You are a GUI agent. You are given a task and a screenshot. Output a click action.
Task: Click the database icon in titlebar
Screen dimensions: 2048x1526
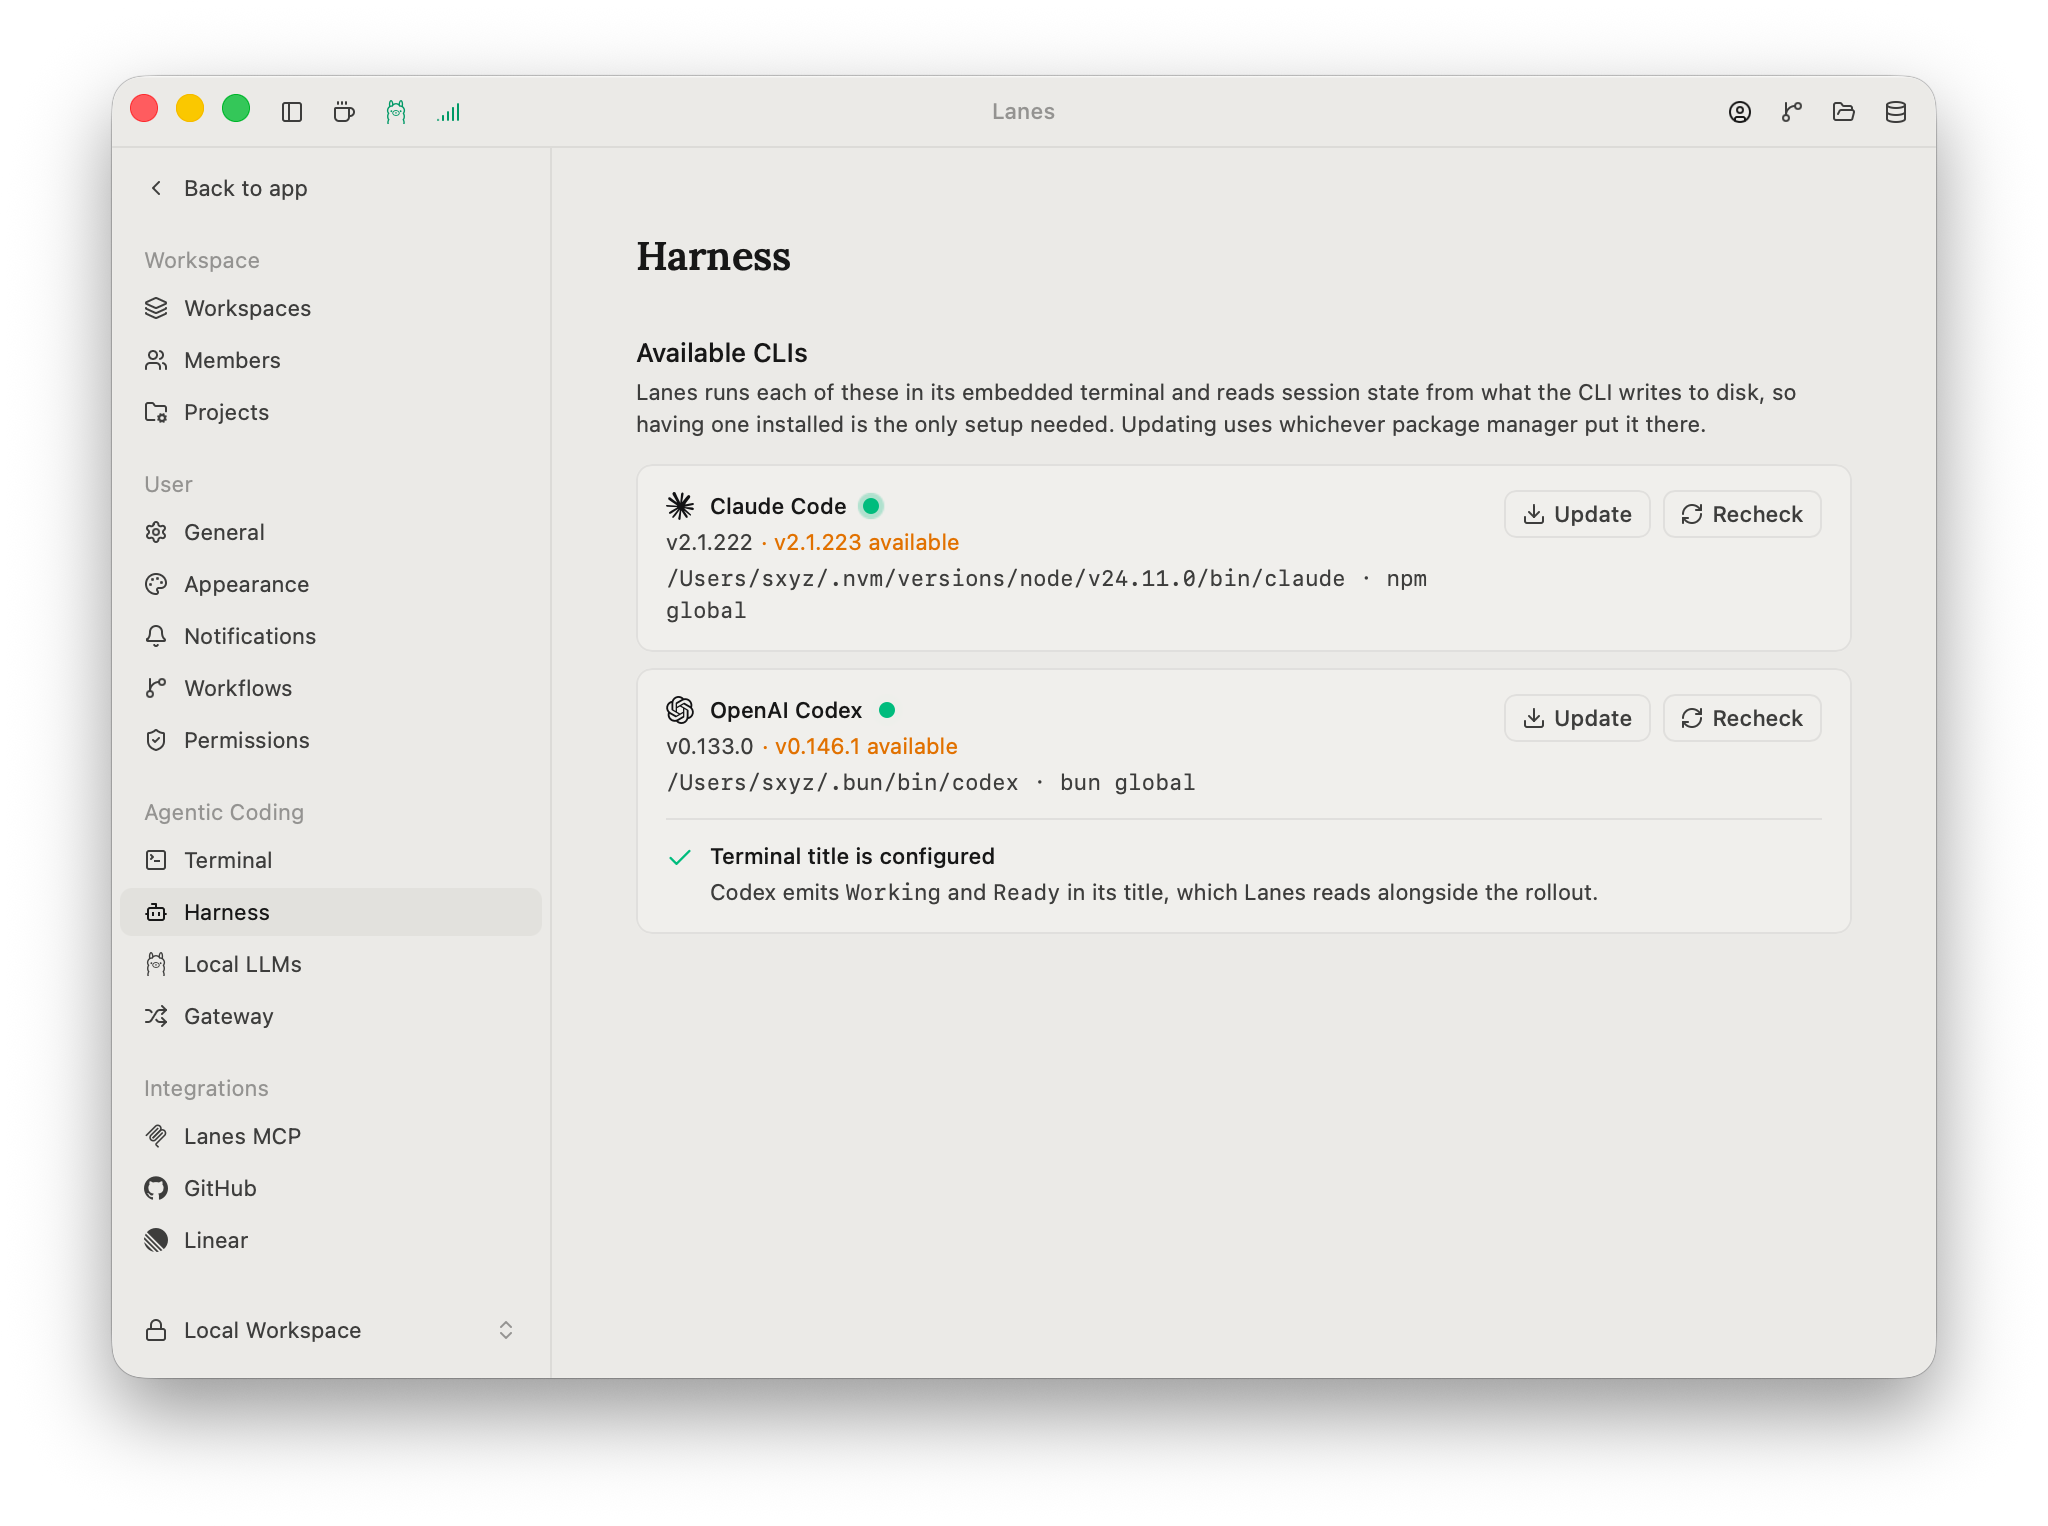pyautogui.click(x=1896, y=112)
